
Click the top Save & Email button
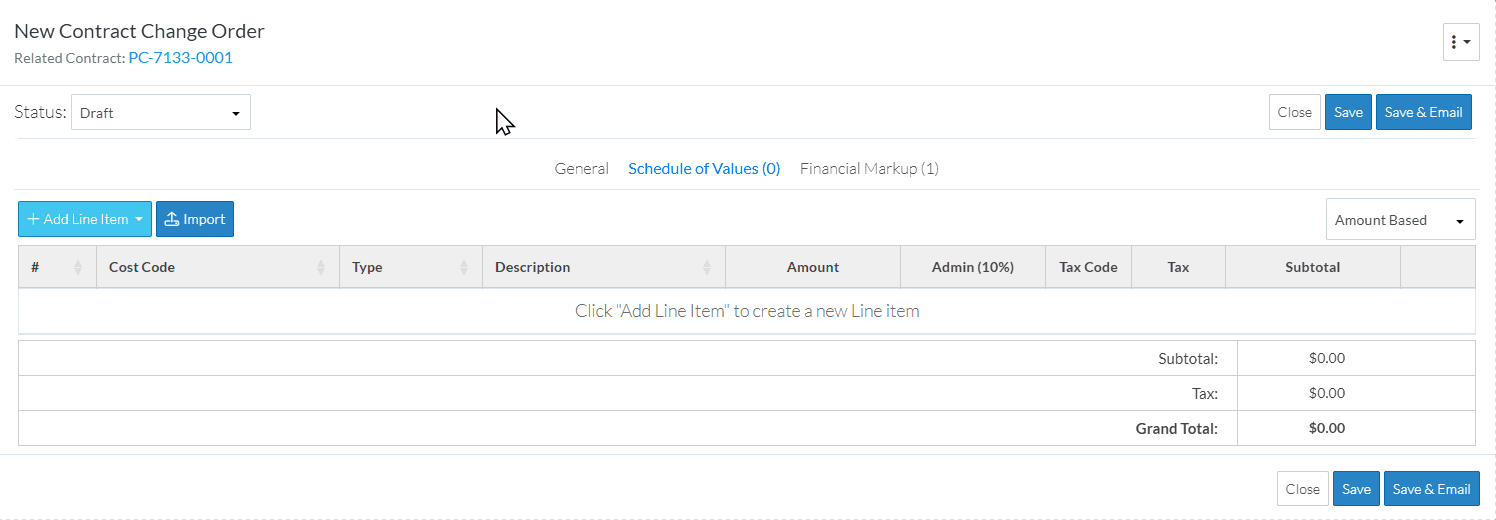click(1424, 112)
